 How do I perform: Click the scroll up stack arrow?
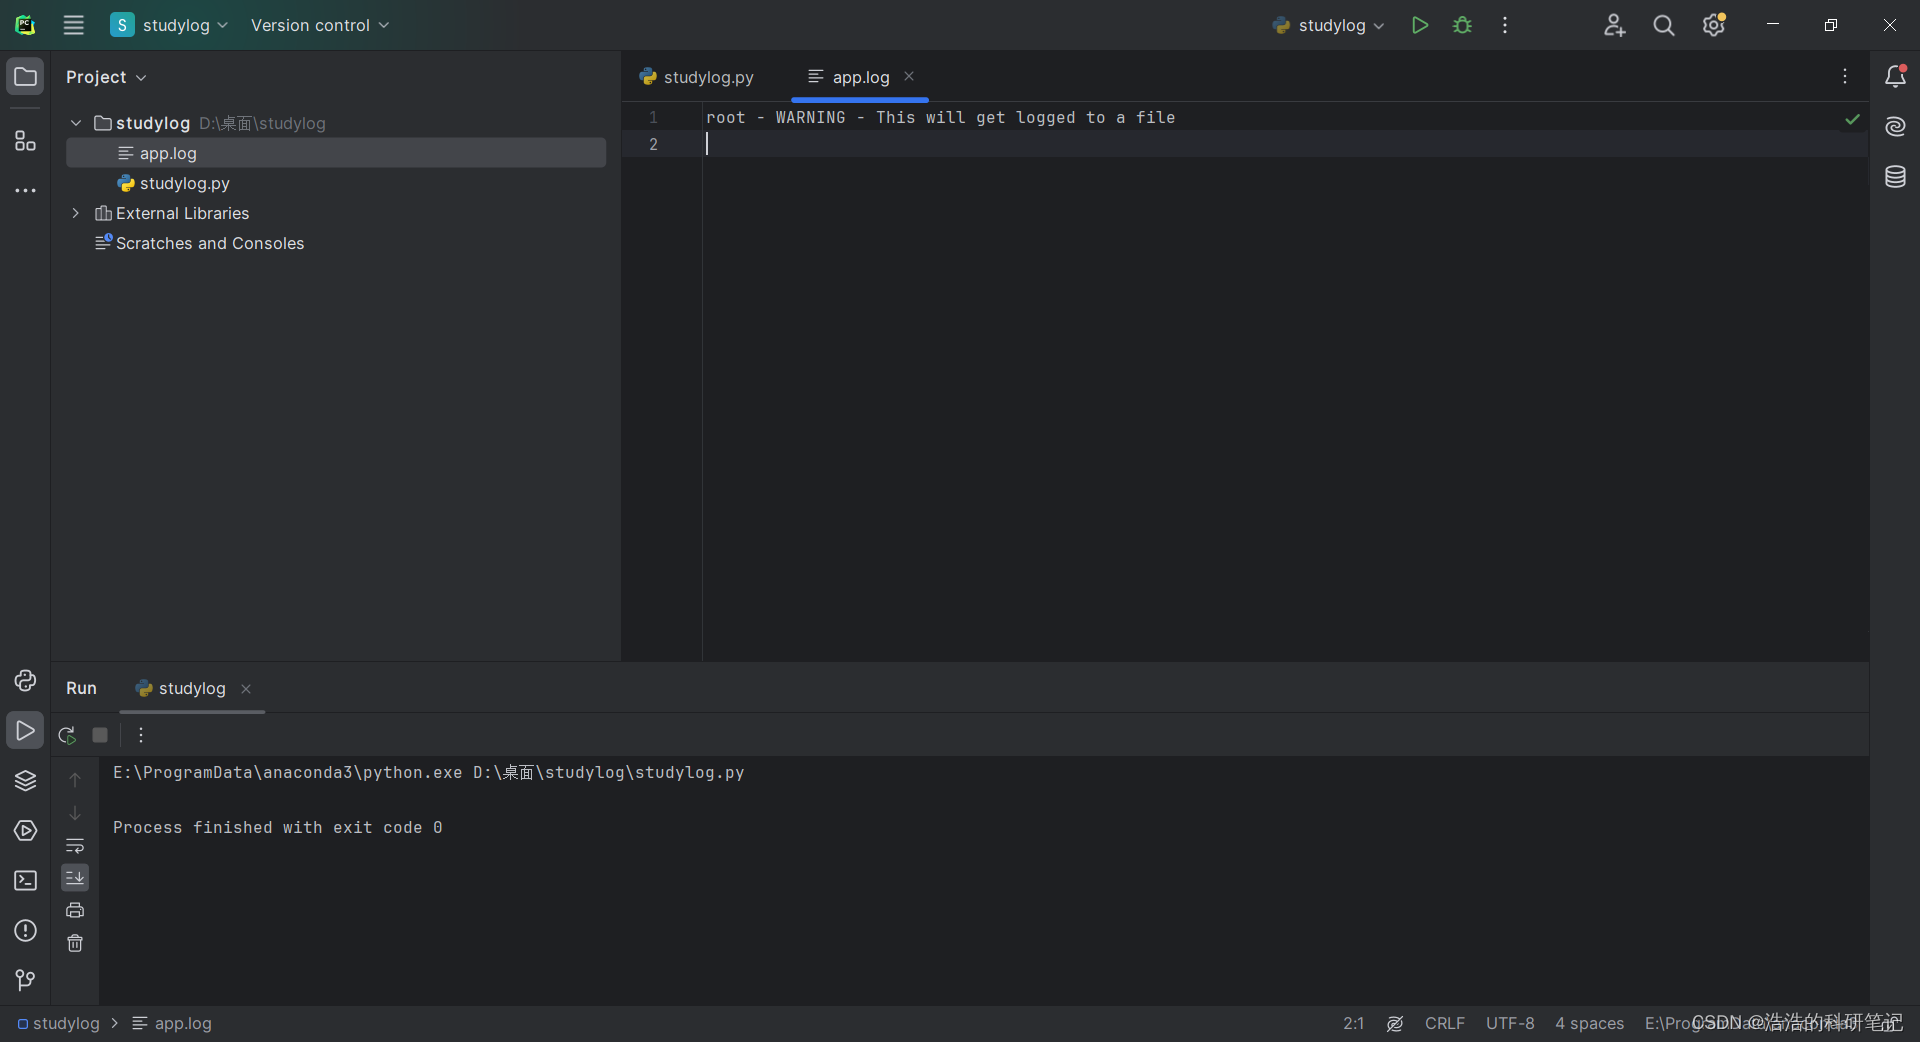pos(75,780)
